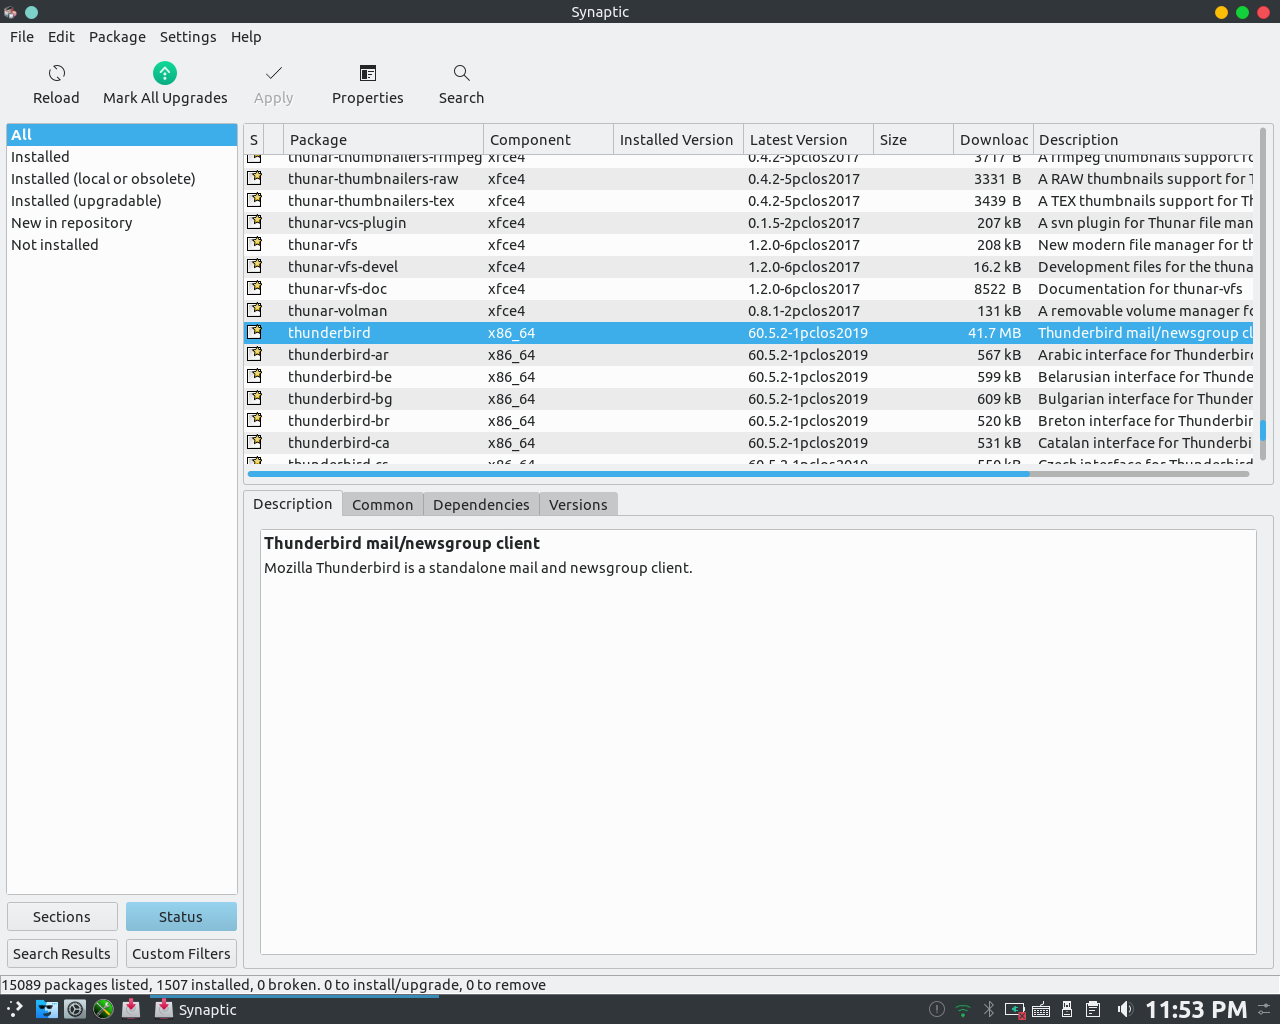1280x1024 pixels.
Task: Click the notifications tray icon
Action: tap(937, 1010)
